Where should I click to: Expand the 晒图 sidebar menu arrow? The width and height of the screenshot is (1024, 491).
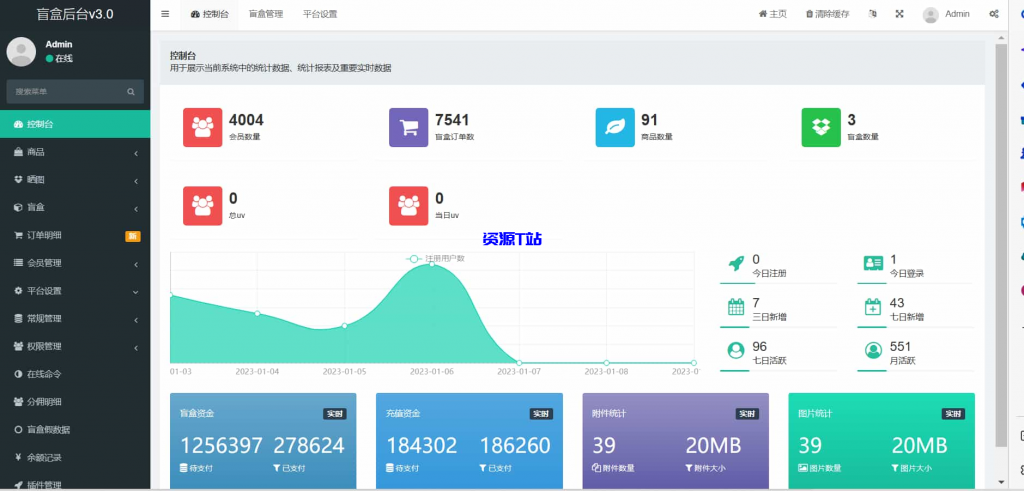(x=136, y=181)
